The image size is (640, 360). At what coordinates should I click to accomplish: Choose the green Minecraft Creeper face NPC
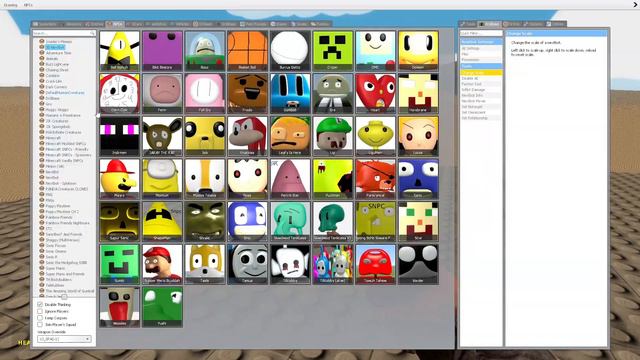333,51
